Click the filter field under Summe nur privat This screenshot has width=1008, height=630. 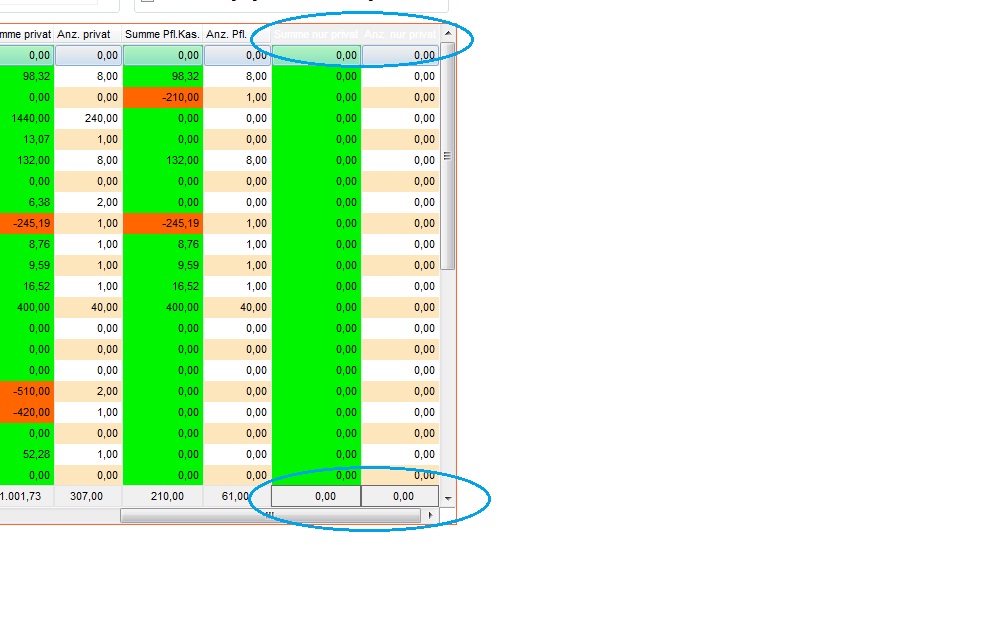point(316,55)
